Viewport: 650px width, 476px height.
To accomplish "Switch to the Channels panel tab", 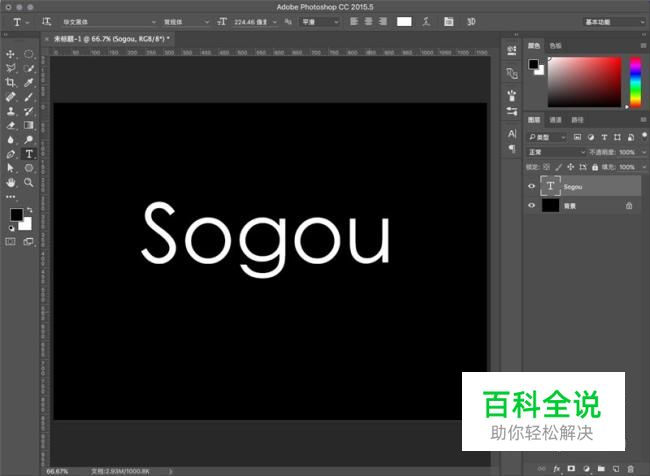I will (x=555, y=120).
